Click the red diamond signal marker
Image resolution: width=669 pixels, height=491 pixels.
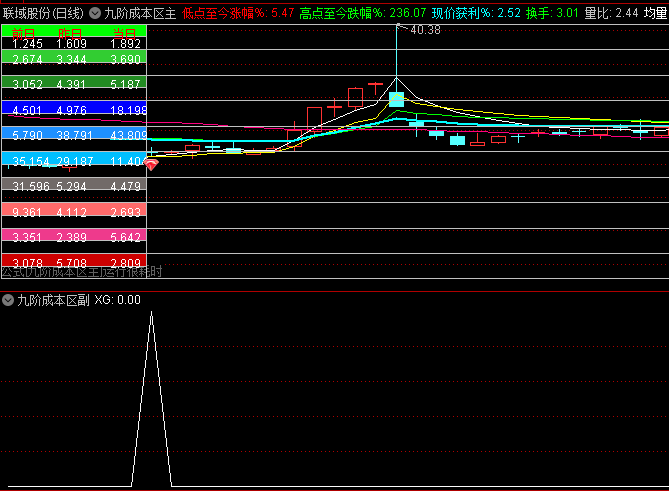point(151,163)
